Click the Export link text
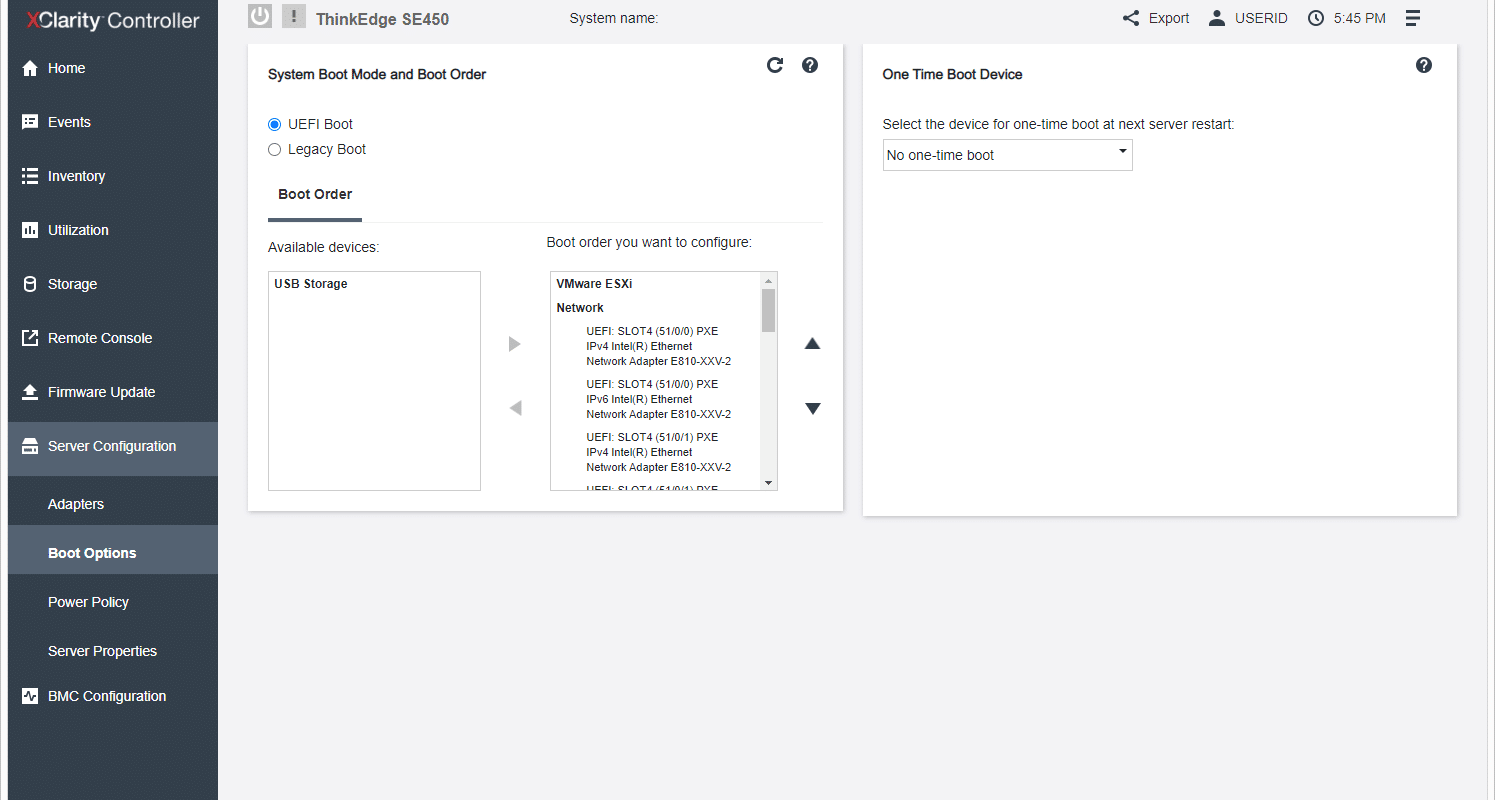This screenshot has height=800, width=1495. pos(1169,18)
